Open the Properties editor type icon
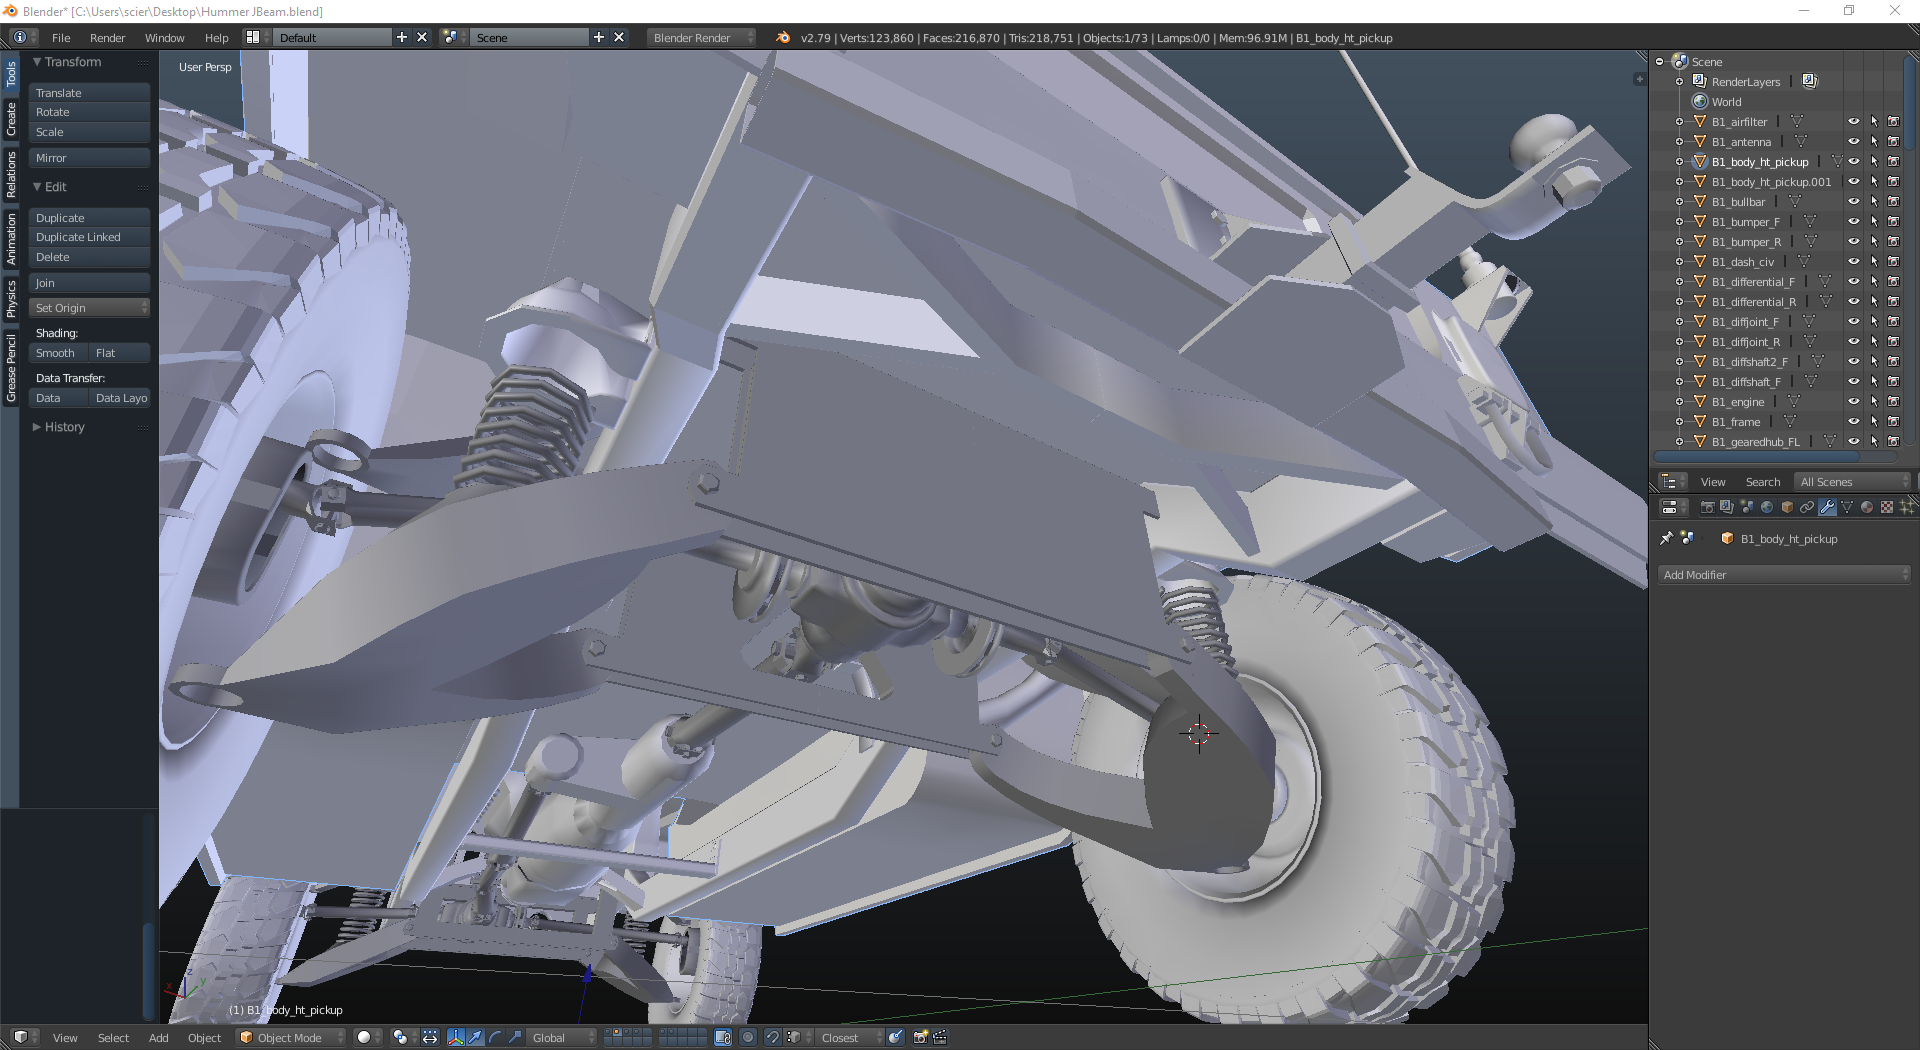This screenshot has height=1050, width=1920. tap(1672, 508)
